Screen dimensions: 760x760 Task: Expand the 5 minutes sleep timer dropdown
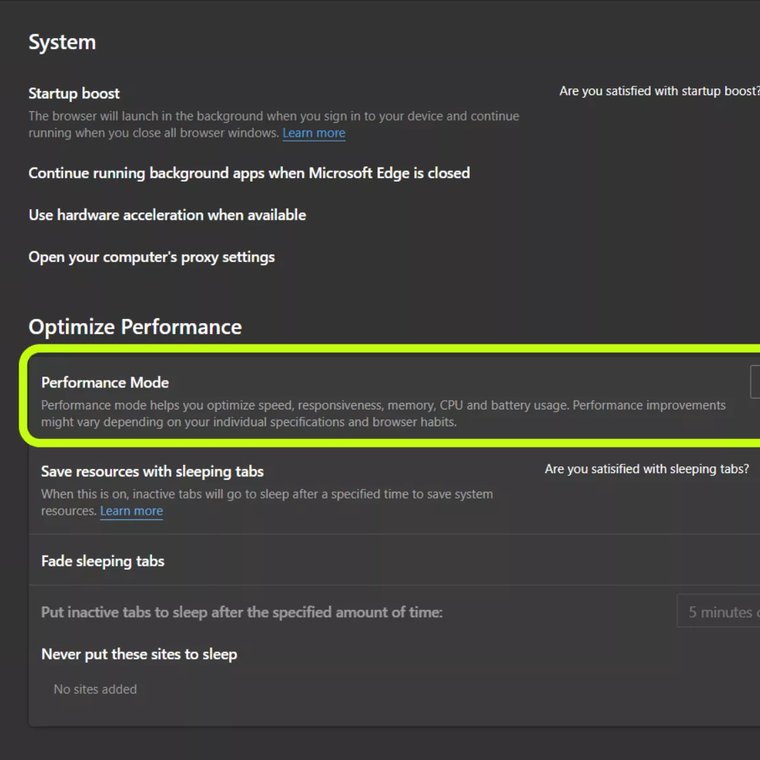(718, 612)
